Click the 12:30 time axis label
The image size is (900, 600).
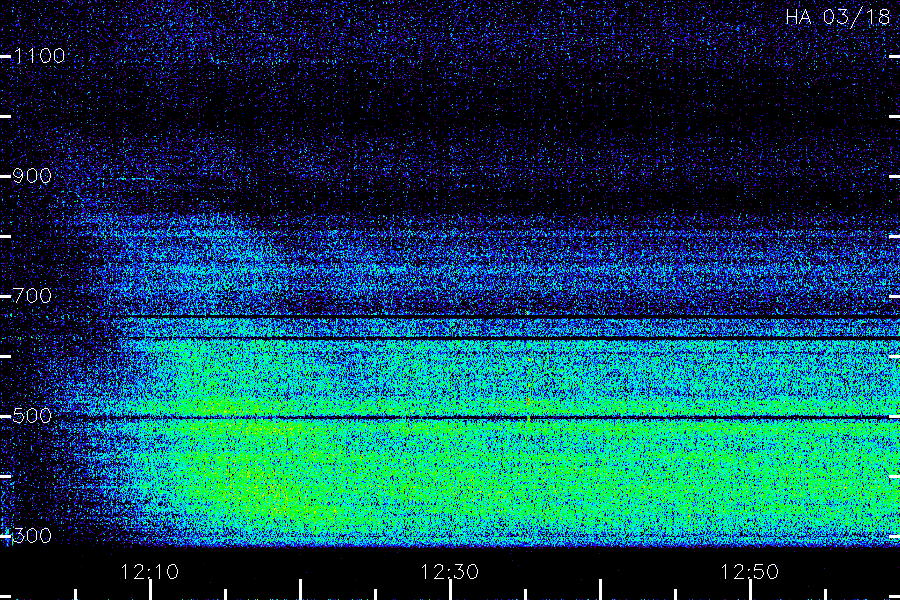tap(449, 572)
